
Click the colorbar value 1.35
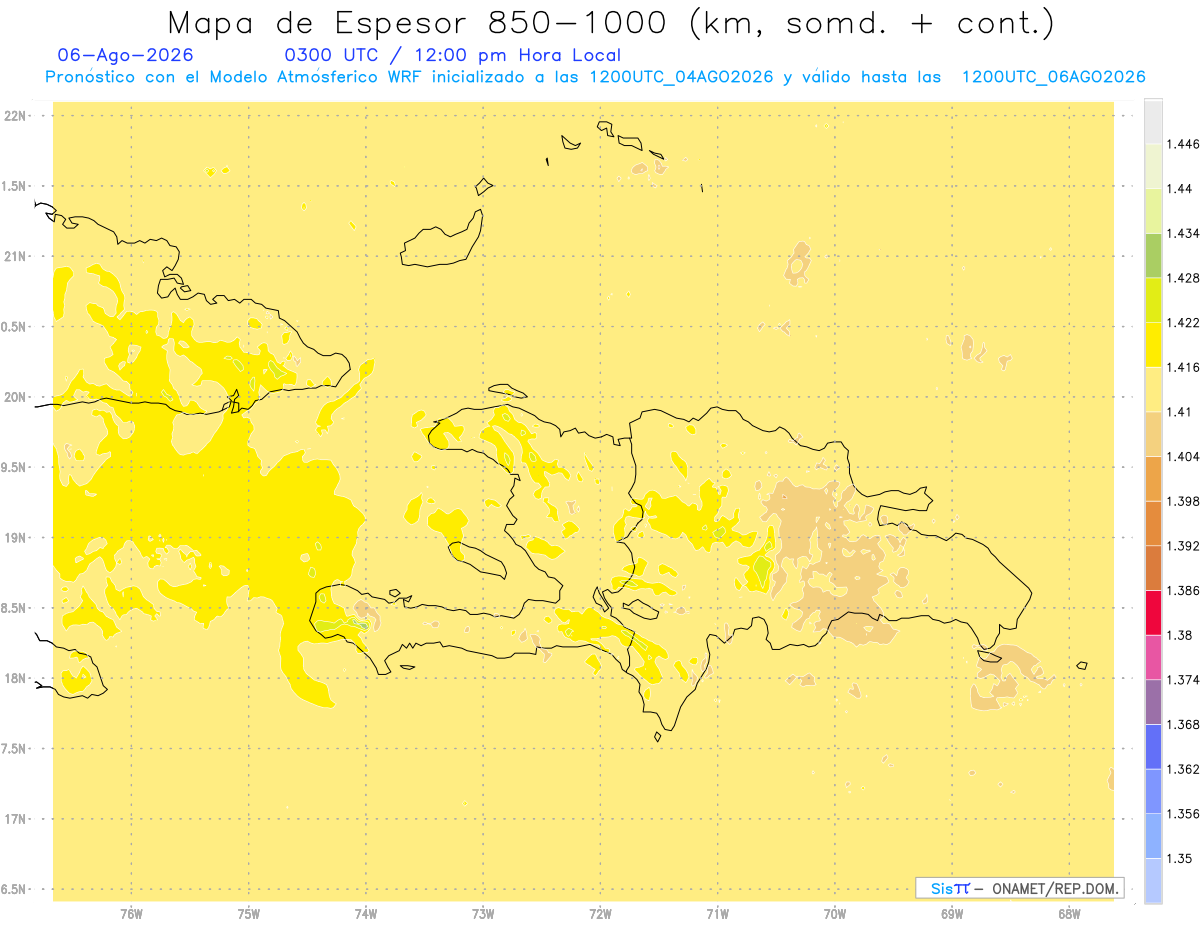coord(1181,858)
